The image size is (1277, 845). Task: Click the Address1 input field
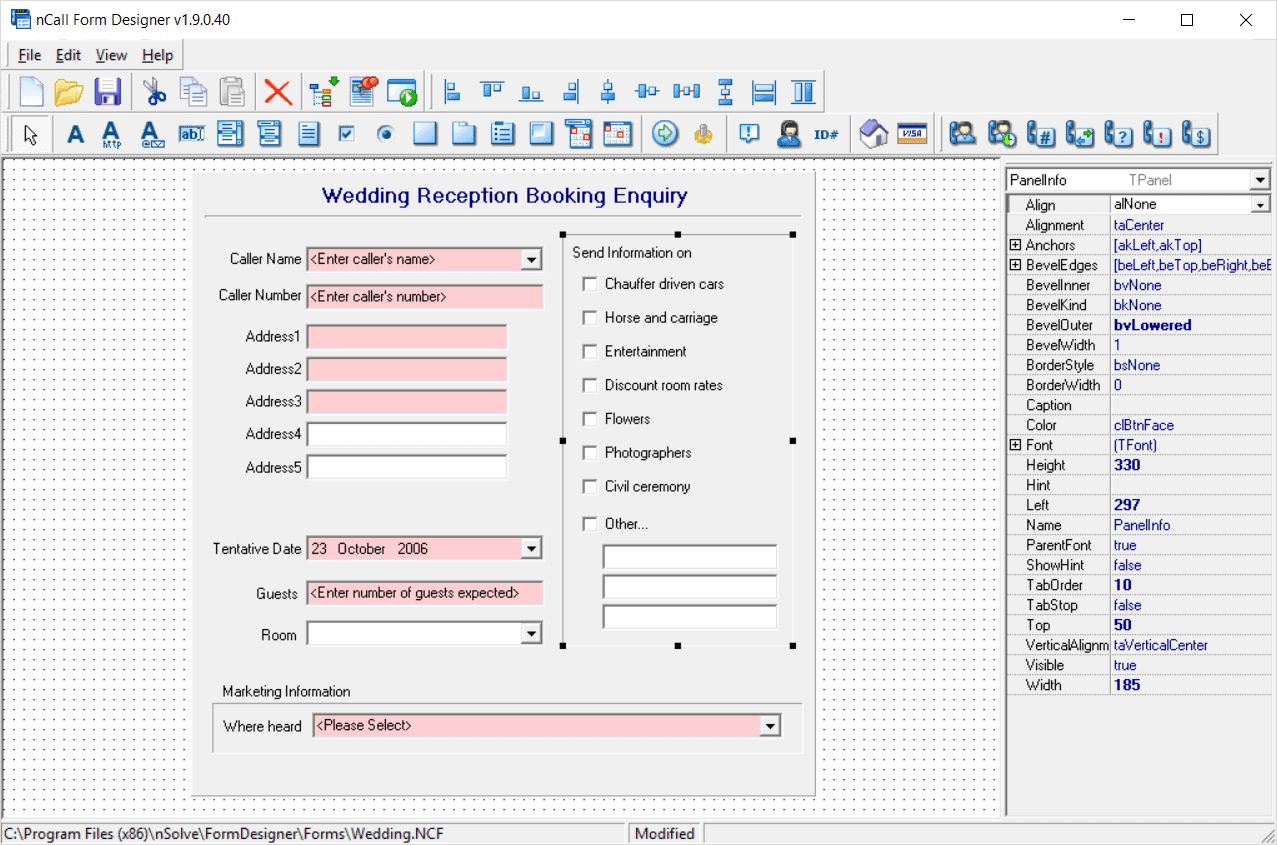pyautogui.click(x=407, y=337)
